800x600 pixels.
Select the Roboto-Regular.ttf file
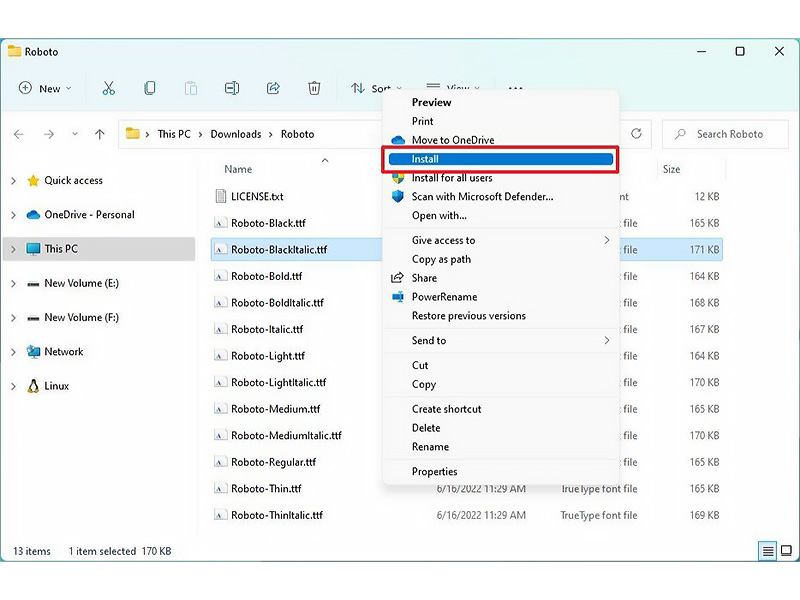click(273, 462)
